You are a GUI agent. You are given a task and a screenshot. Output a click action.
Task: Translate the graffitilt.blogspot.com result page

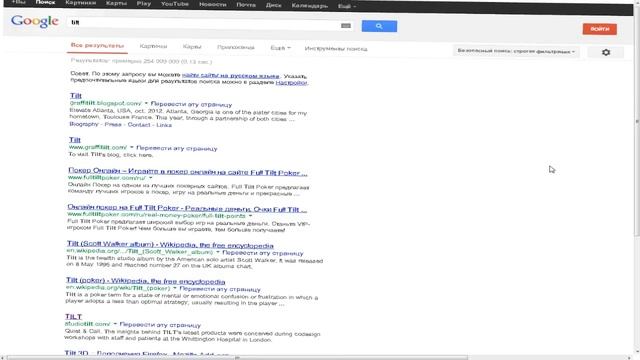191,104
